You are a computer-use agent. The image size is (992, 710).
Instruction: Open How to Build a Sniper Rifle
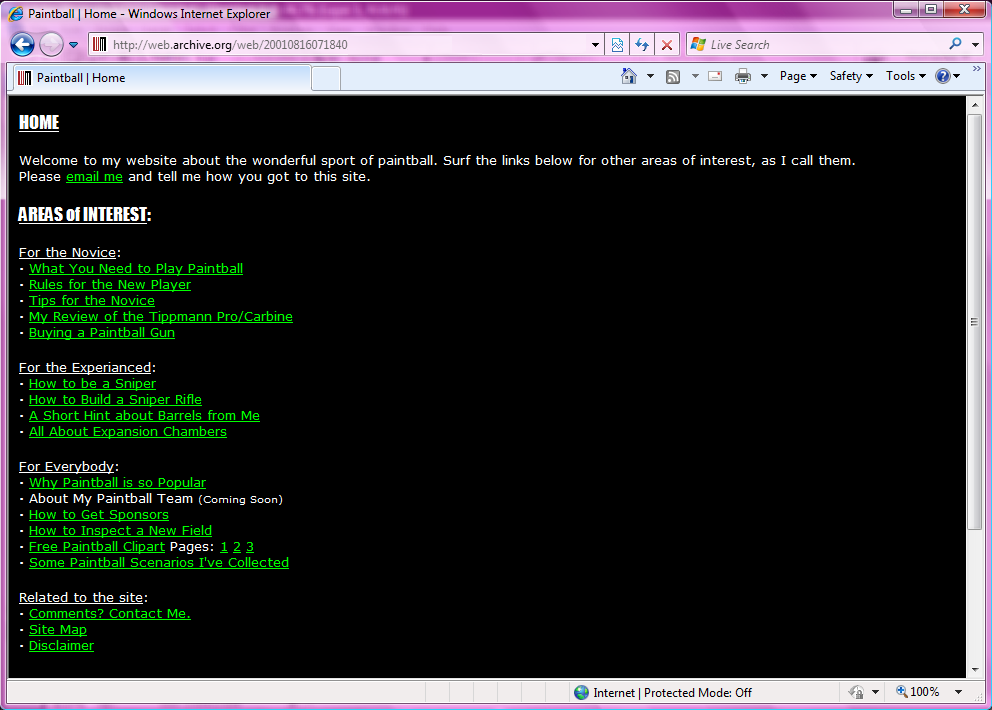[x=115, y=400]
